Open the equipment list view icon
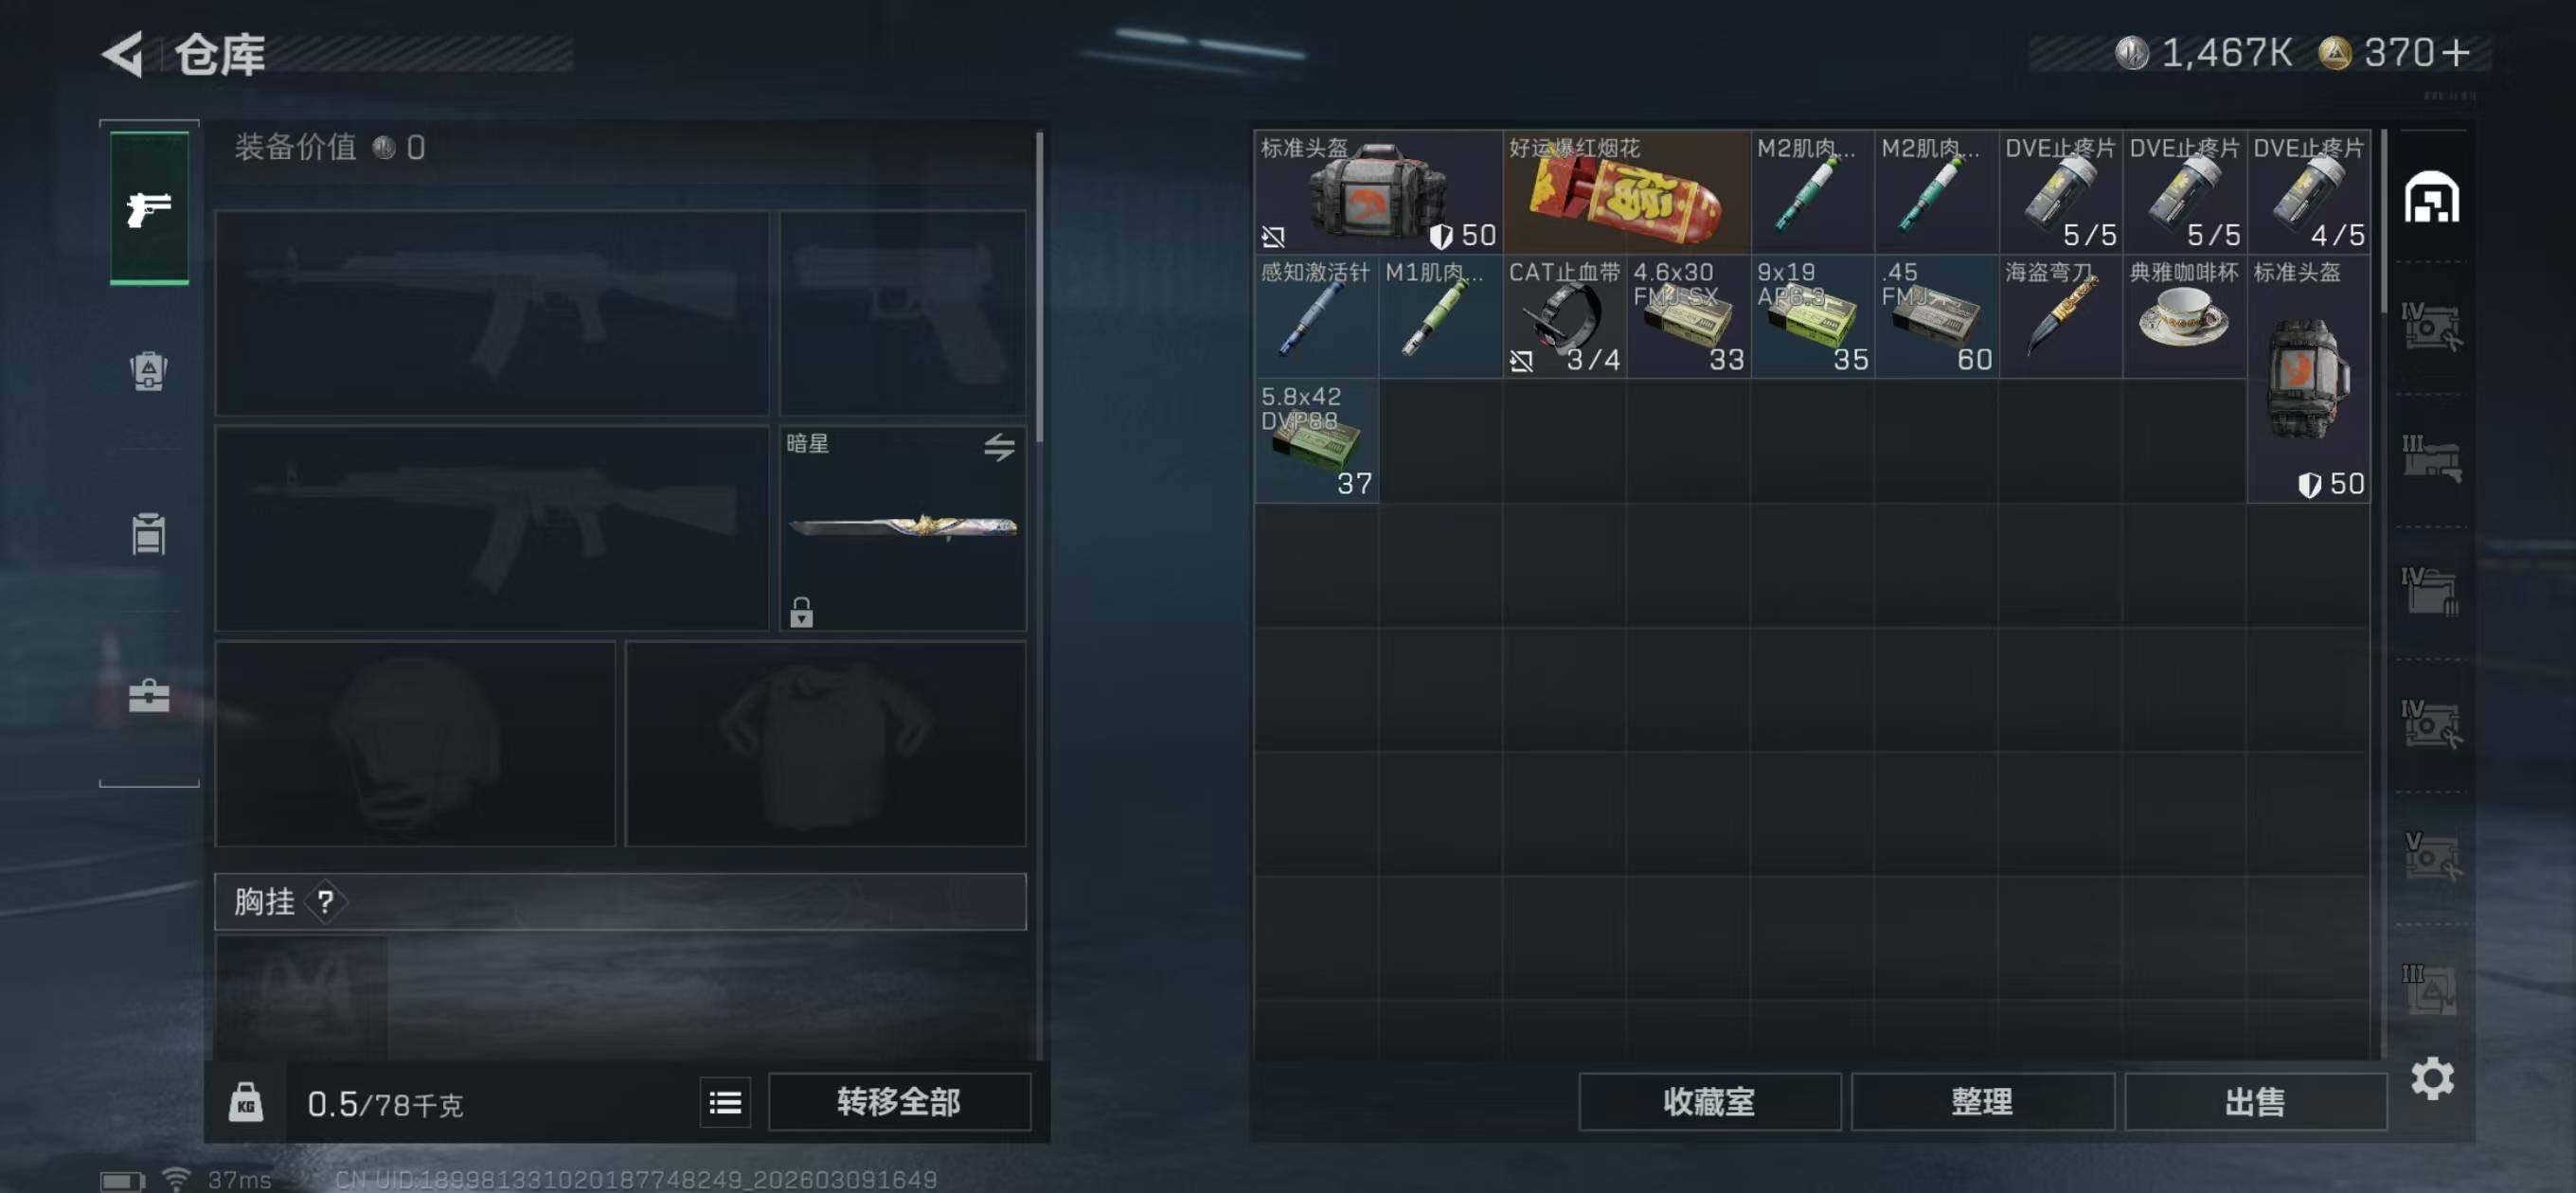Screen dimensions: 2576x1193 point(725,1102)
